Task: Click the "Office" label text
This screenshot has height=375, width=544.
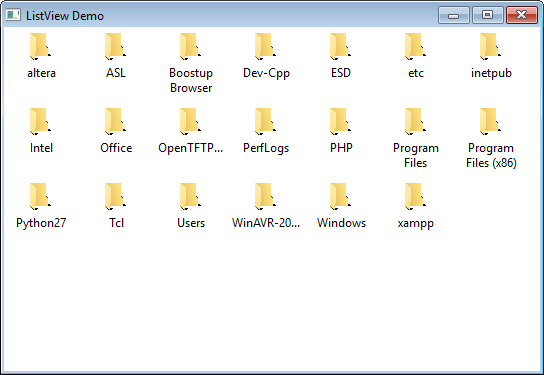Action: point(116,148)
